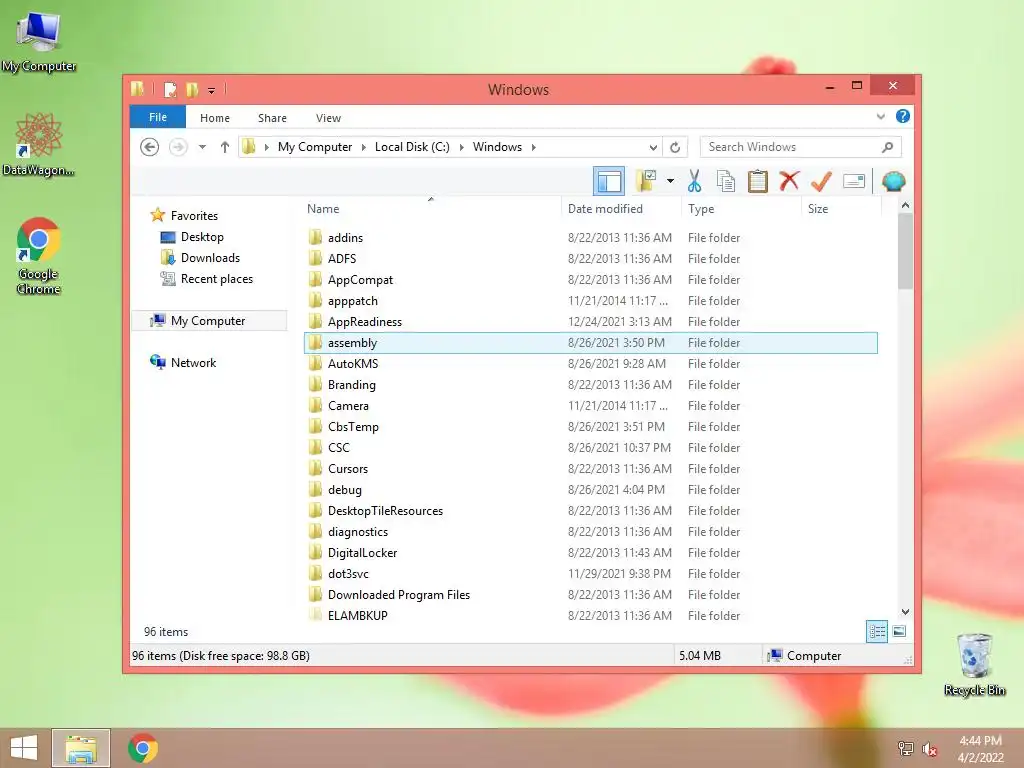Click the search magnifier icon
Screen dimensions: 1024x768
pyautogui.click(x=887, y=147)
